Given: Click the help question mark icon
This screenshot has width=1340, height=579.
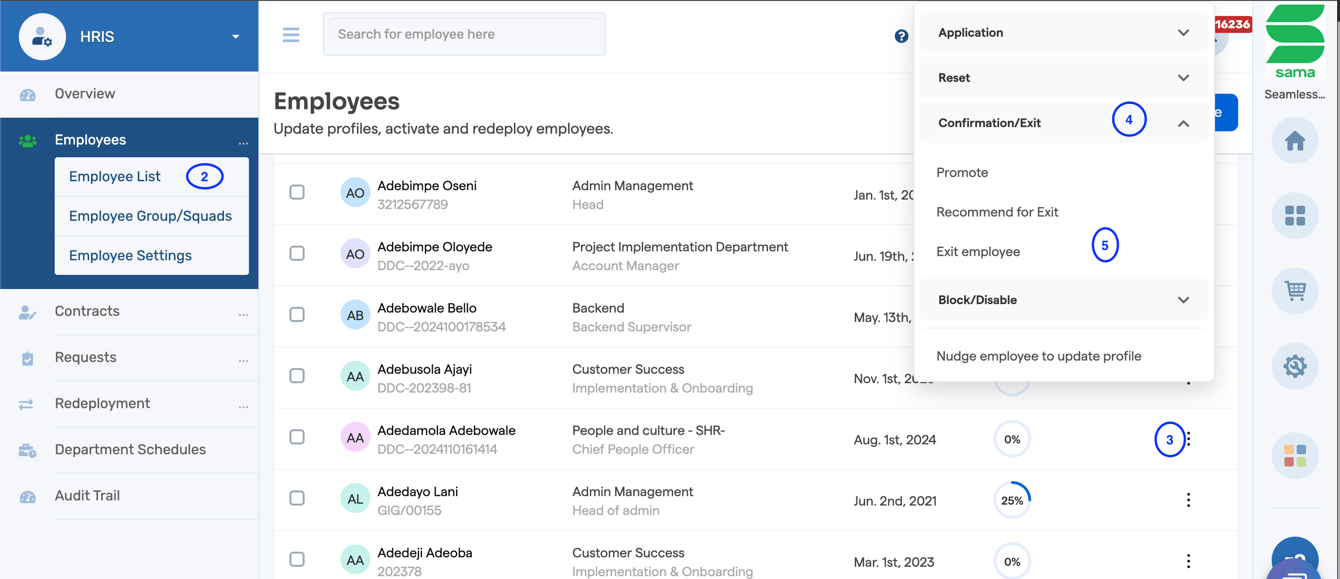Looking at the screenshot, I should (x=901, y=36).
